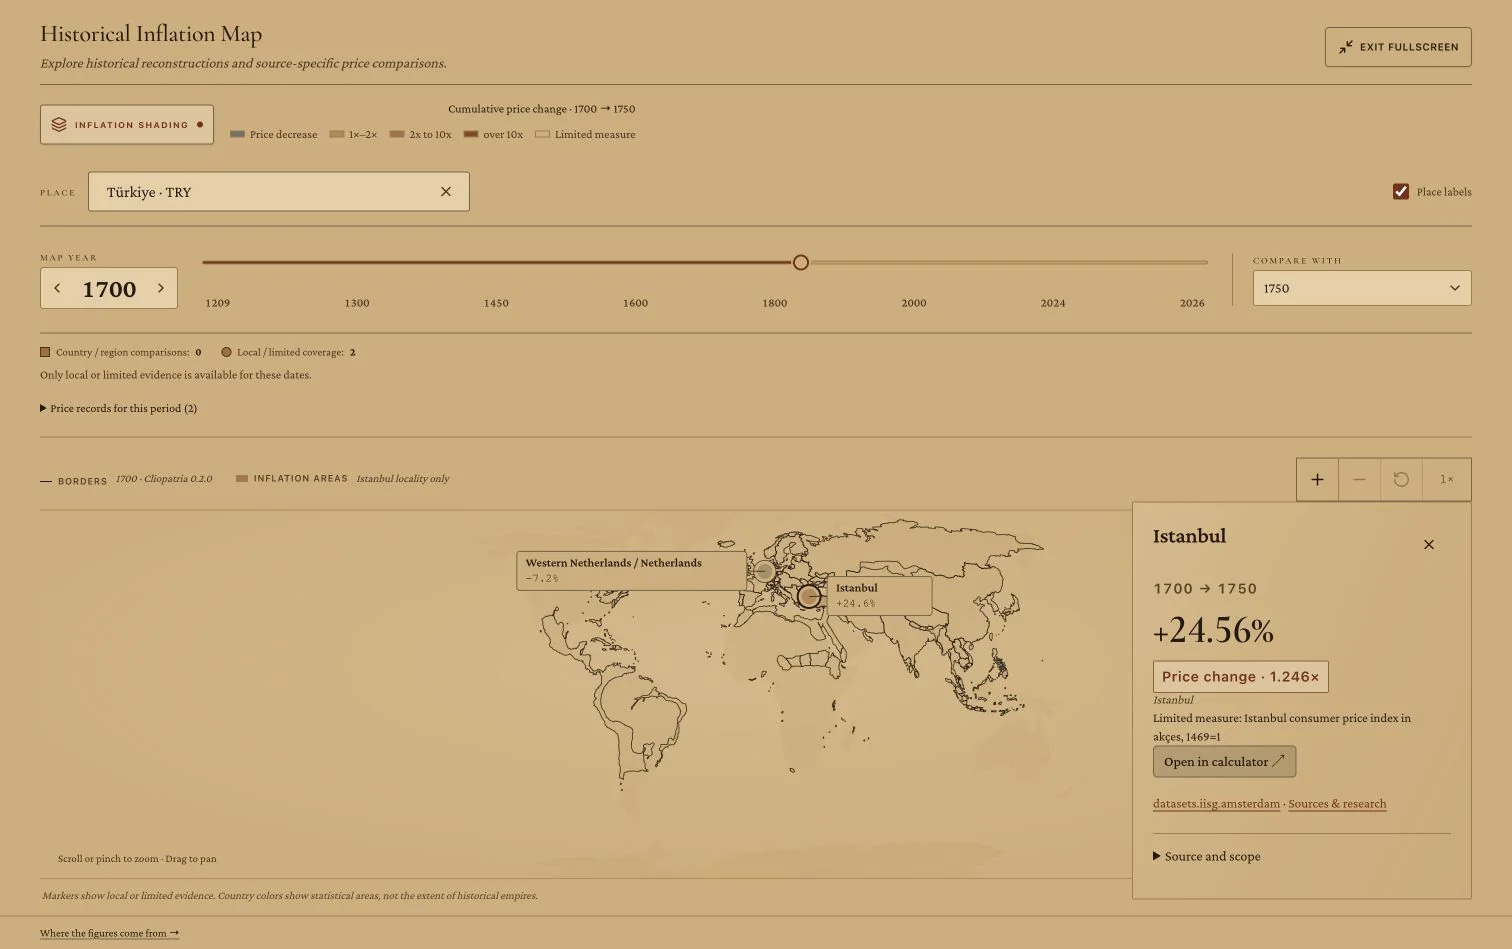Screen dimensions: 1512x949
Task: Follow Where the figures come from link
Action: [x=110, y=933]
